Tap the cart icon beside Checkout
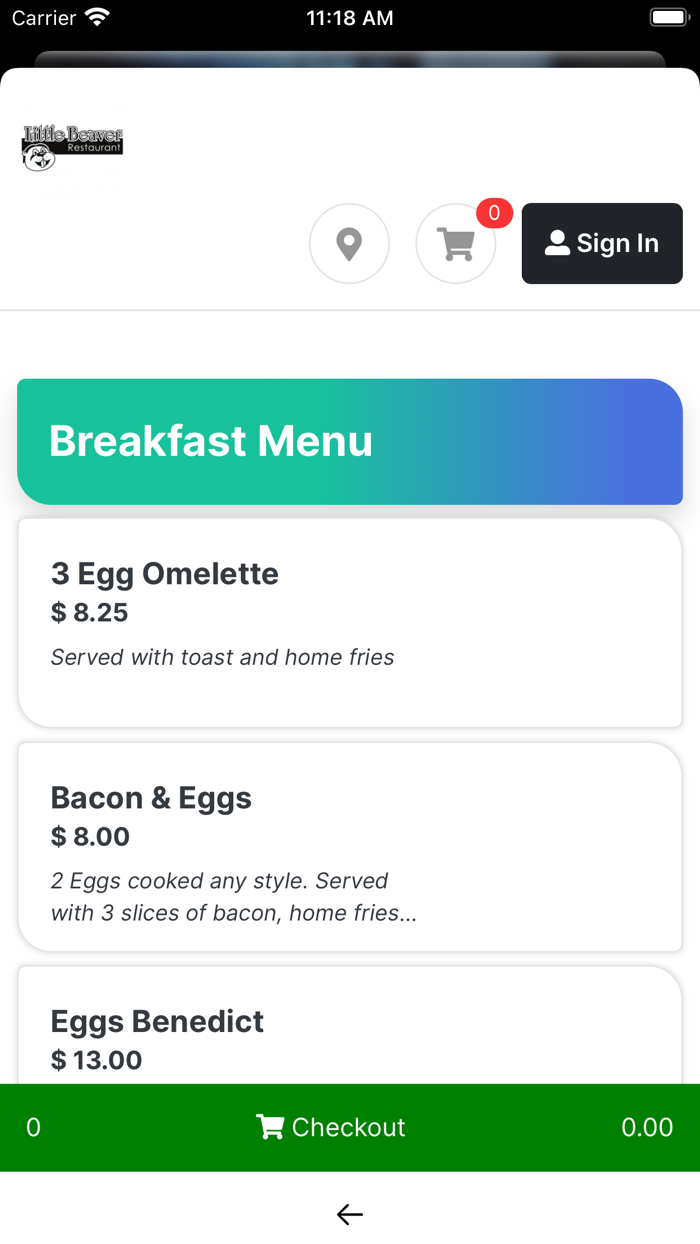The width and height of the screenshot is (700, 1244). [x=270, y=1127]
